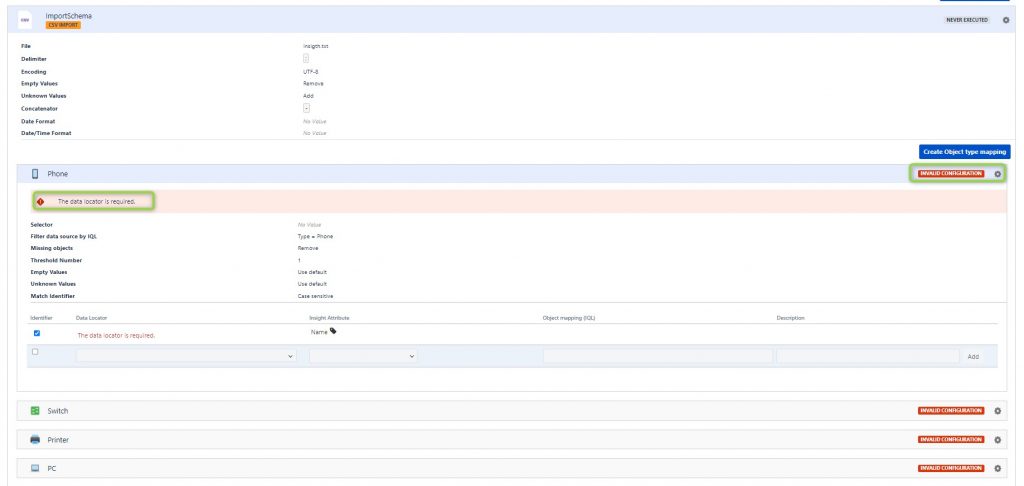This screenshot has height=486, width=1024.
Task: Click the Invalid Configuration badge on PC
Action: click(951, 468)
